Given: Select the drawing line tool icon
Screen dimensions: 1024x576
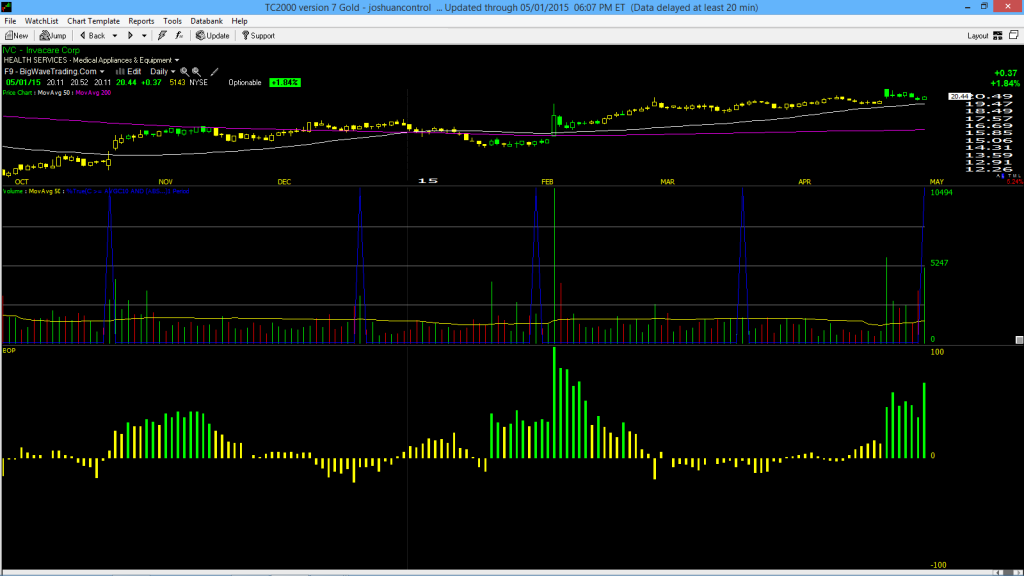Looking at the screenshot, I should [x=214, y=72].
